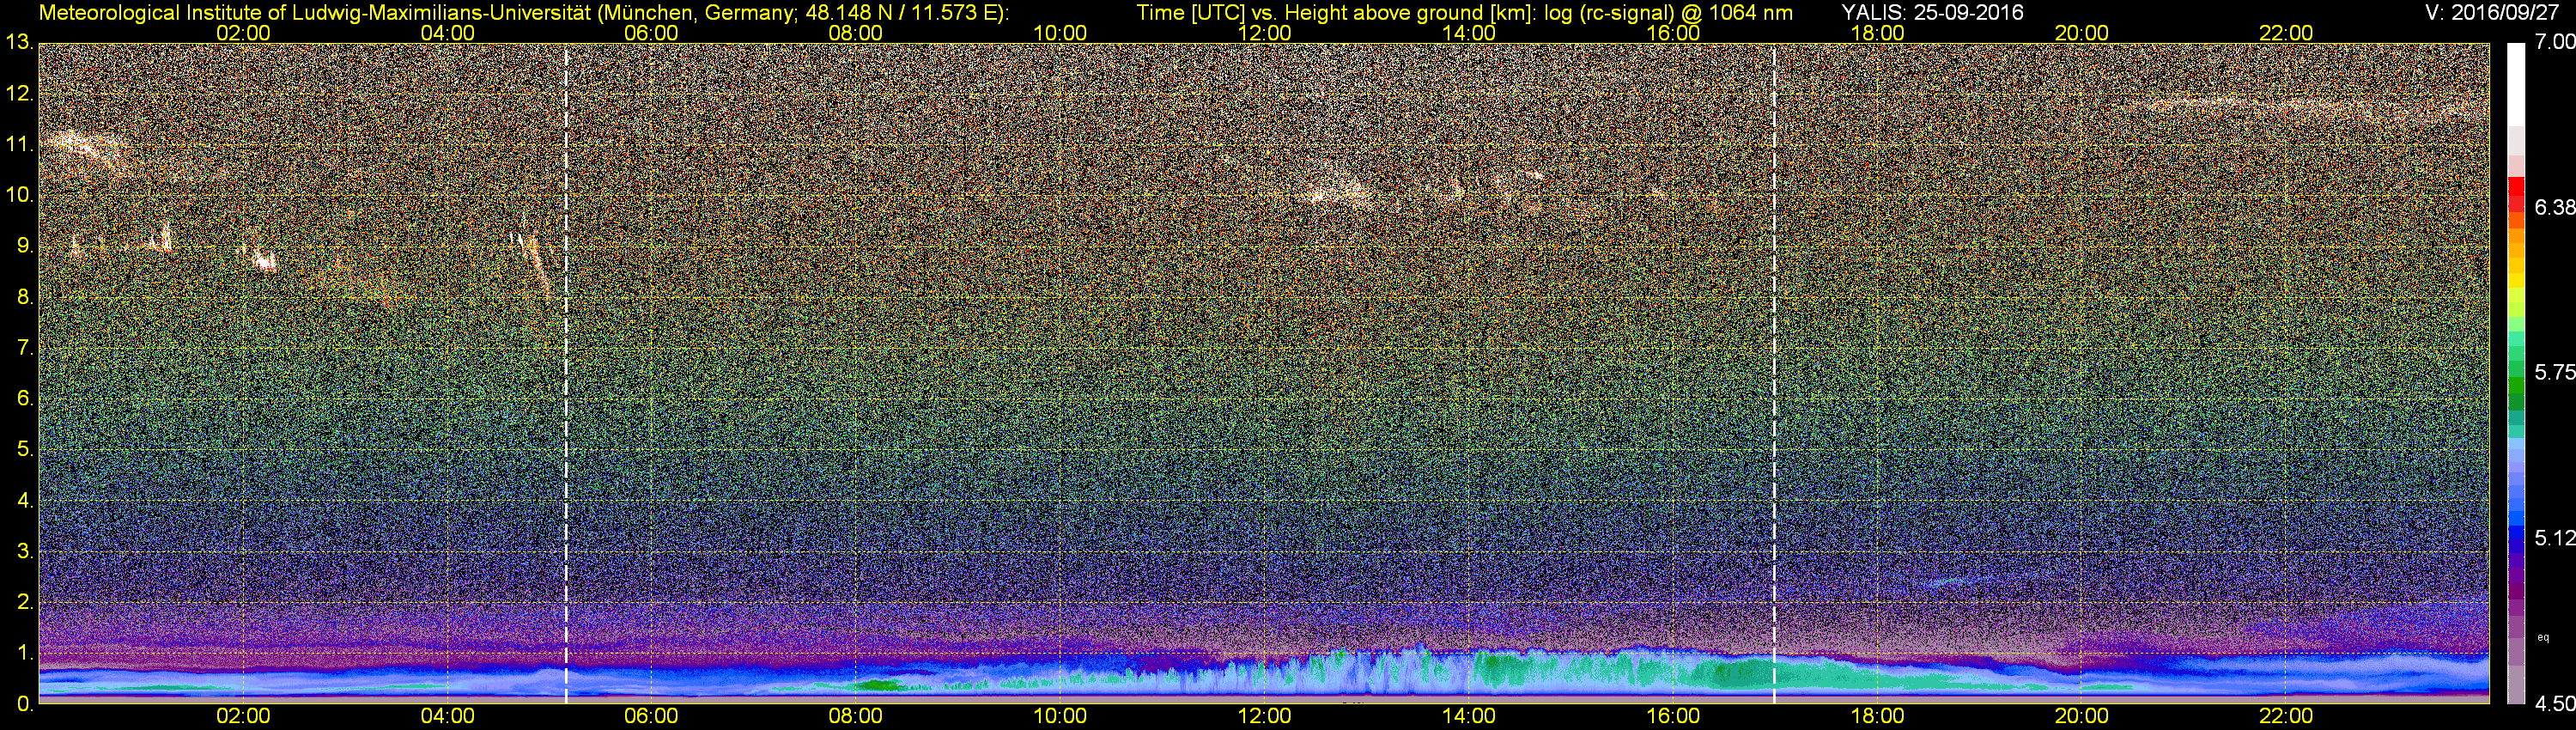Click the '12:00' label on the top time axis
2576x730 pixels.
point(1264,33)
